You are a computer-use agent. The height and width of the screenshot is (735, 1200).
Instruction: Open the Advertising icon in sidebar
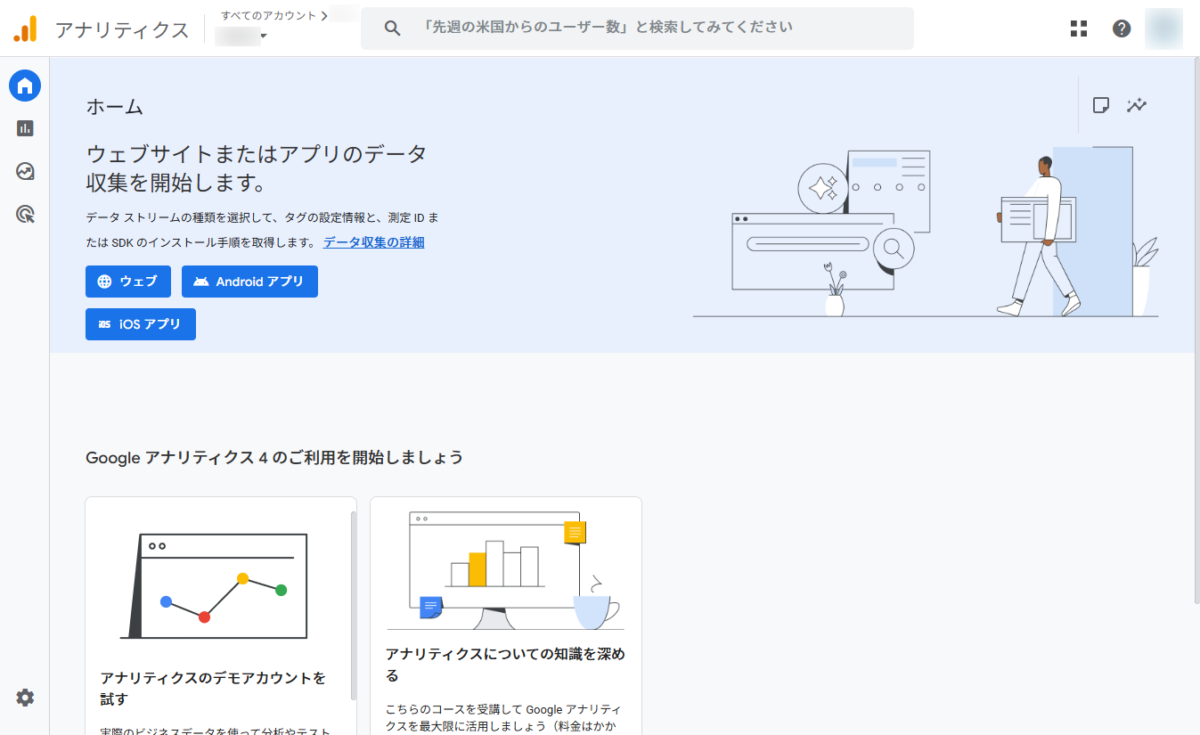pos(25,213)
